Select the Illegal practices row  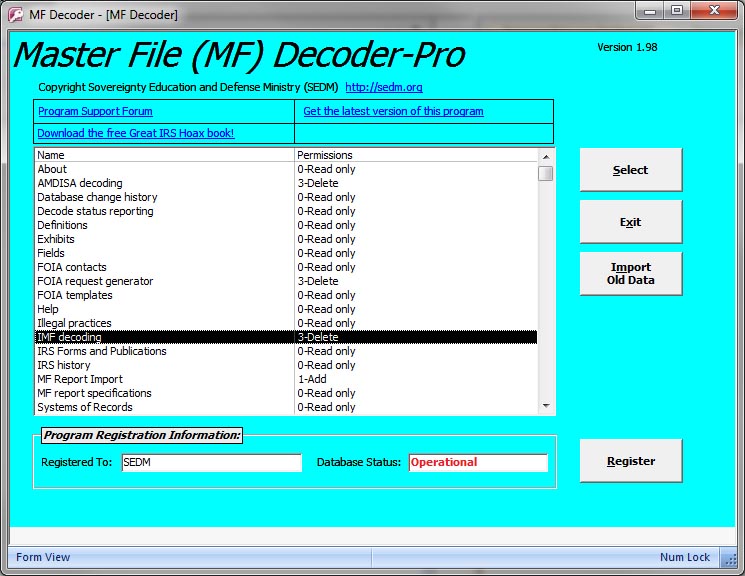(x=287, y=323)
